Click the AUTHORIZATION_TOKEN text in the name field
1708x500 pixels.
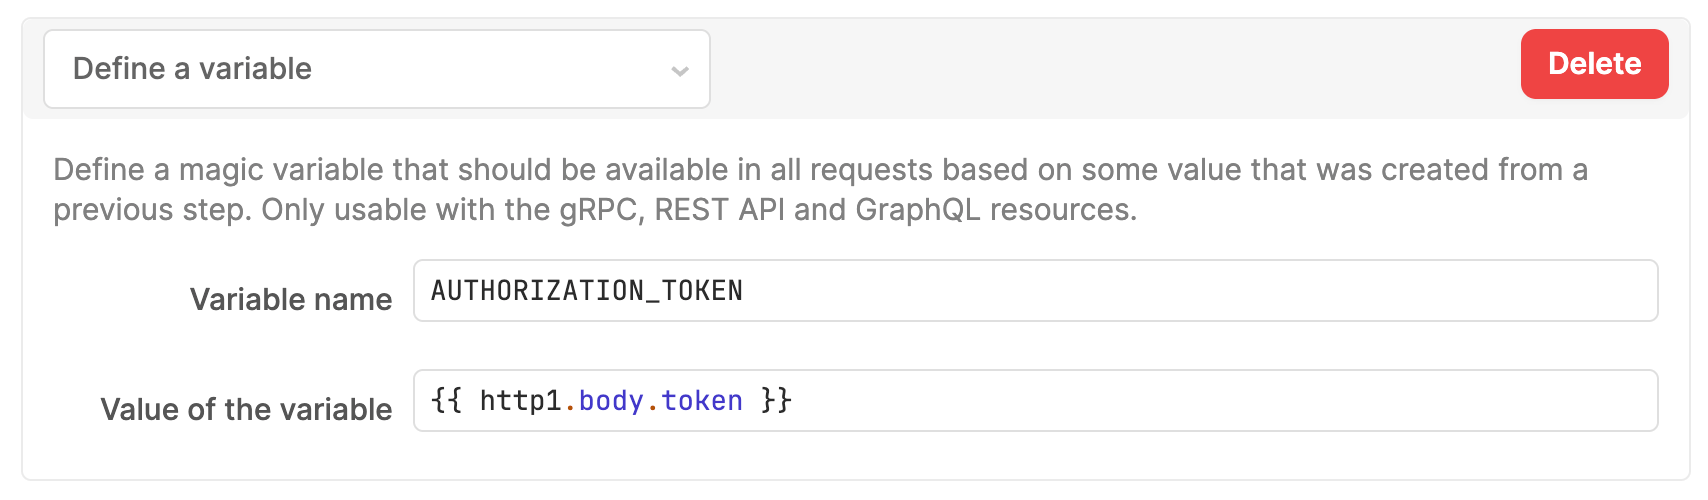587,291
